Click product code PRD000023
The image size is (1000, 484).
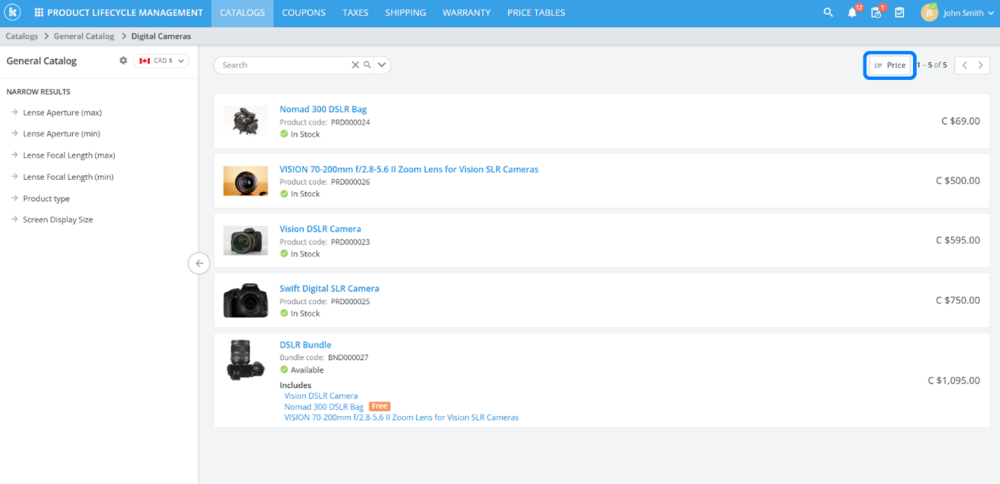(x=350, y=242)
